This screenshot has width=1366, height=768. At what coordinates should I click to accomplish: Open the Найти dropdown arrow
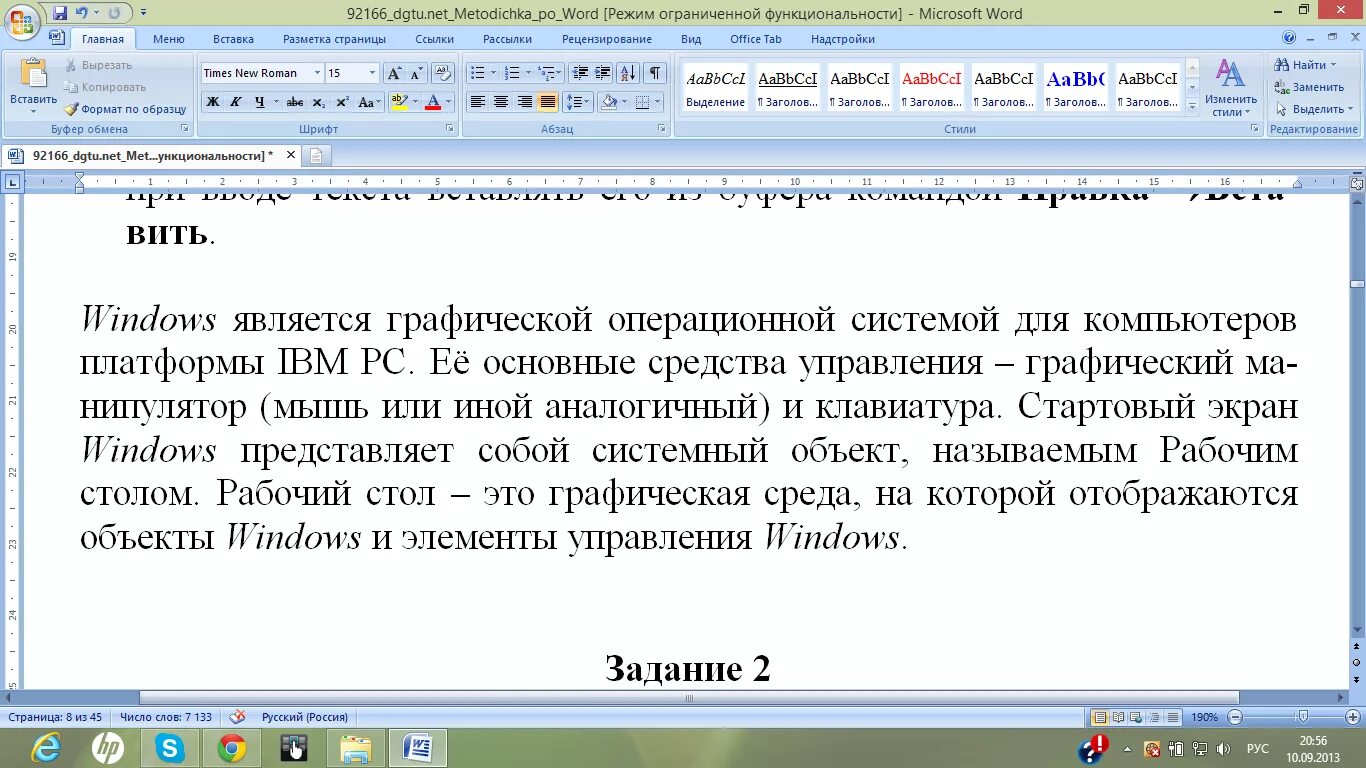[x=1333, y=65]
